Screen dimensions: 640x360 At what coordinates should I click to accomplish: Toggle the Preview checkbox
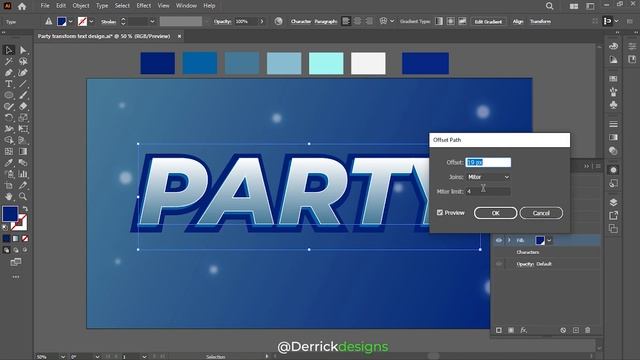point(440,213)
